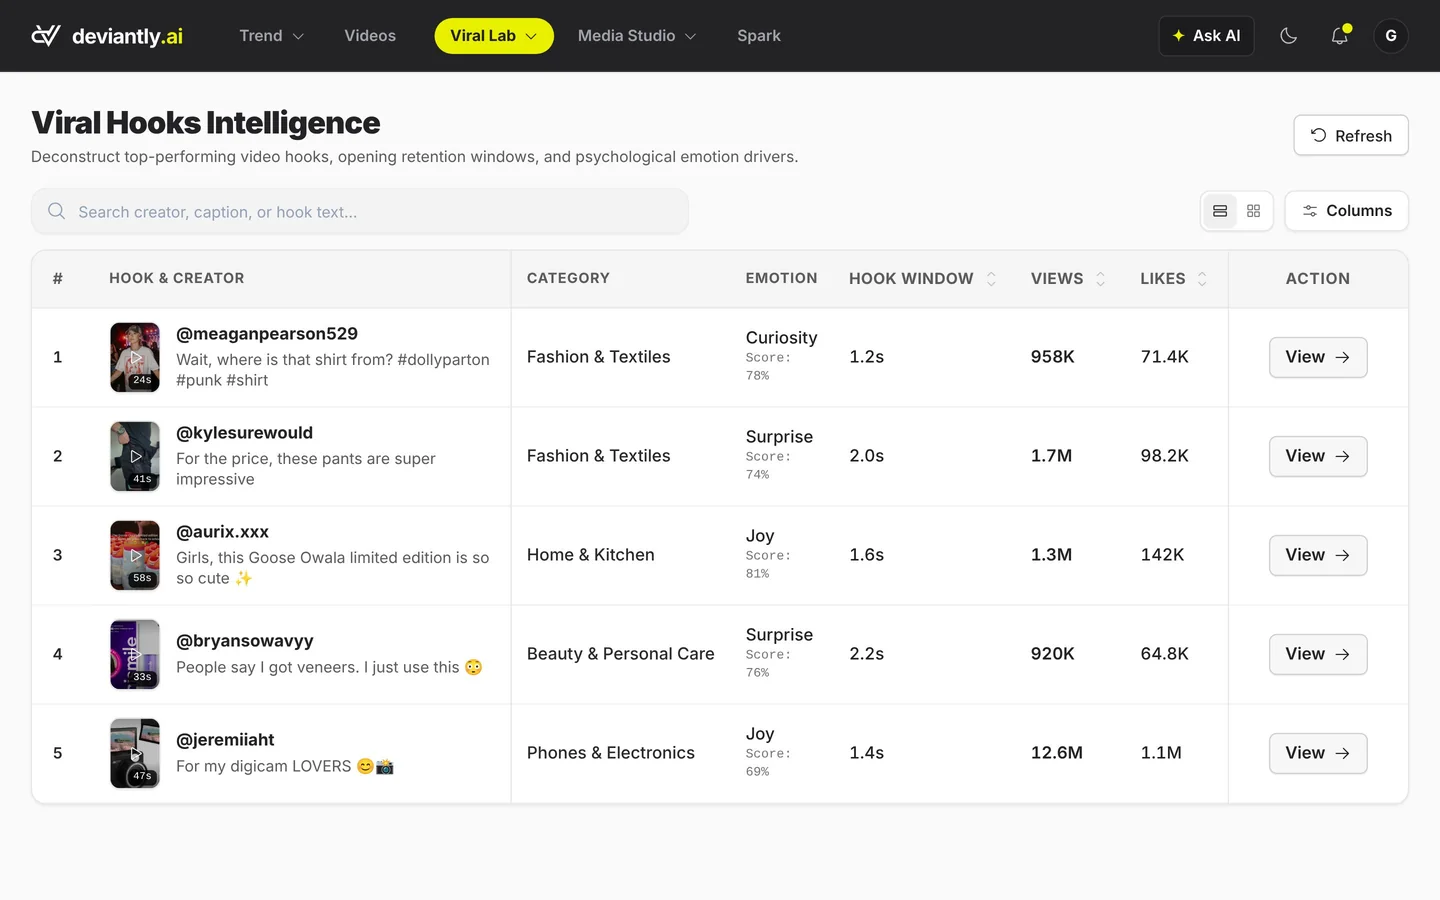The width and height of the screenshot is (1440, 900).
Task: Click the 12.6M views value
Action: [1057, 753]
